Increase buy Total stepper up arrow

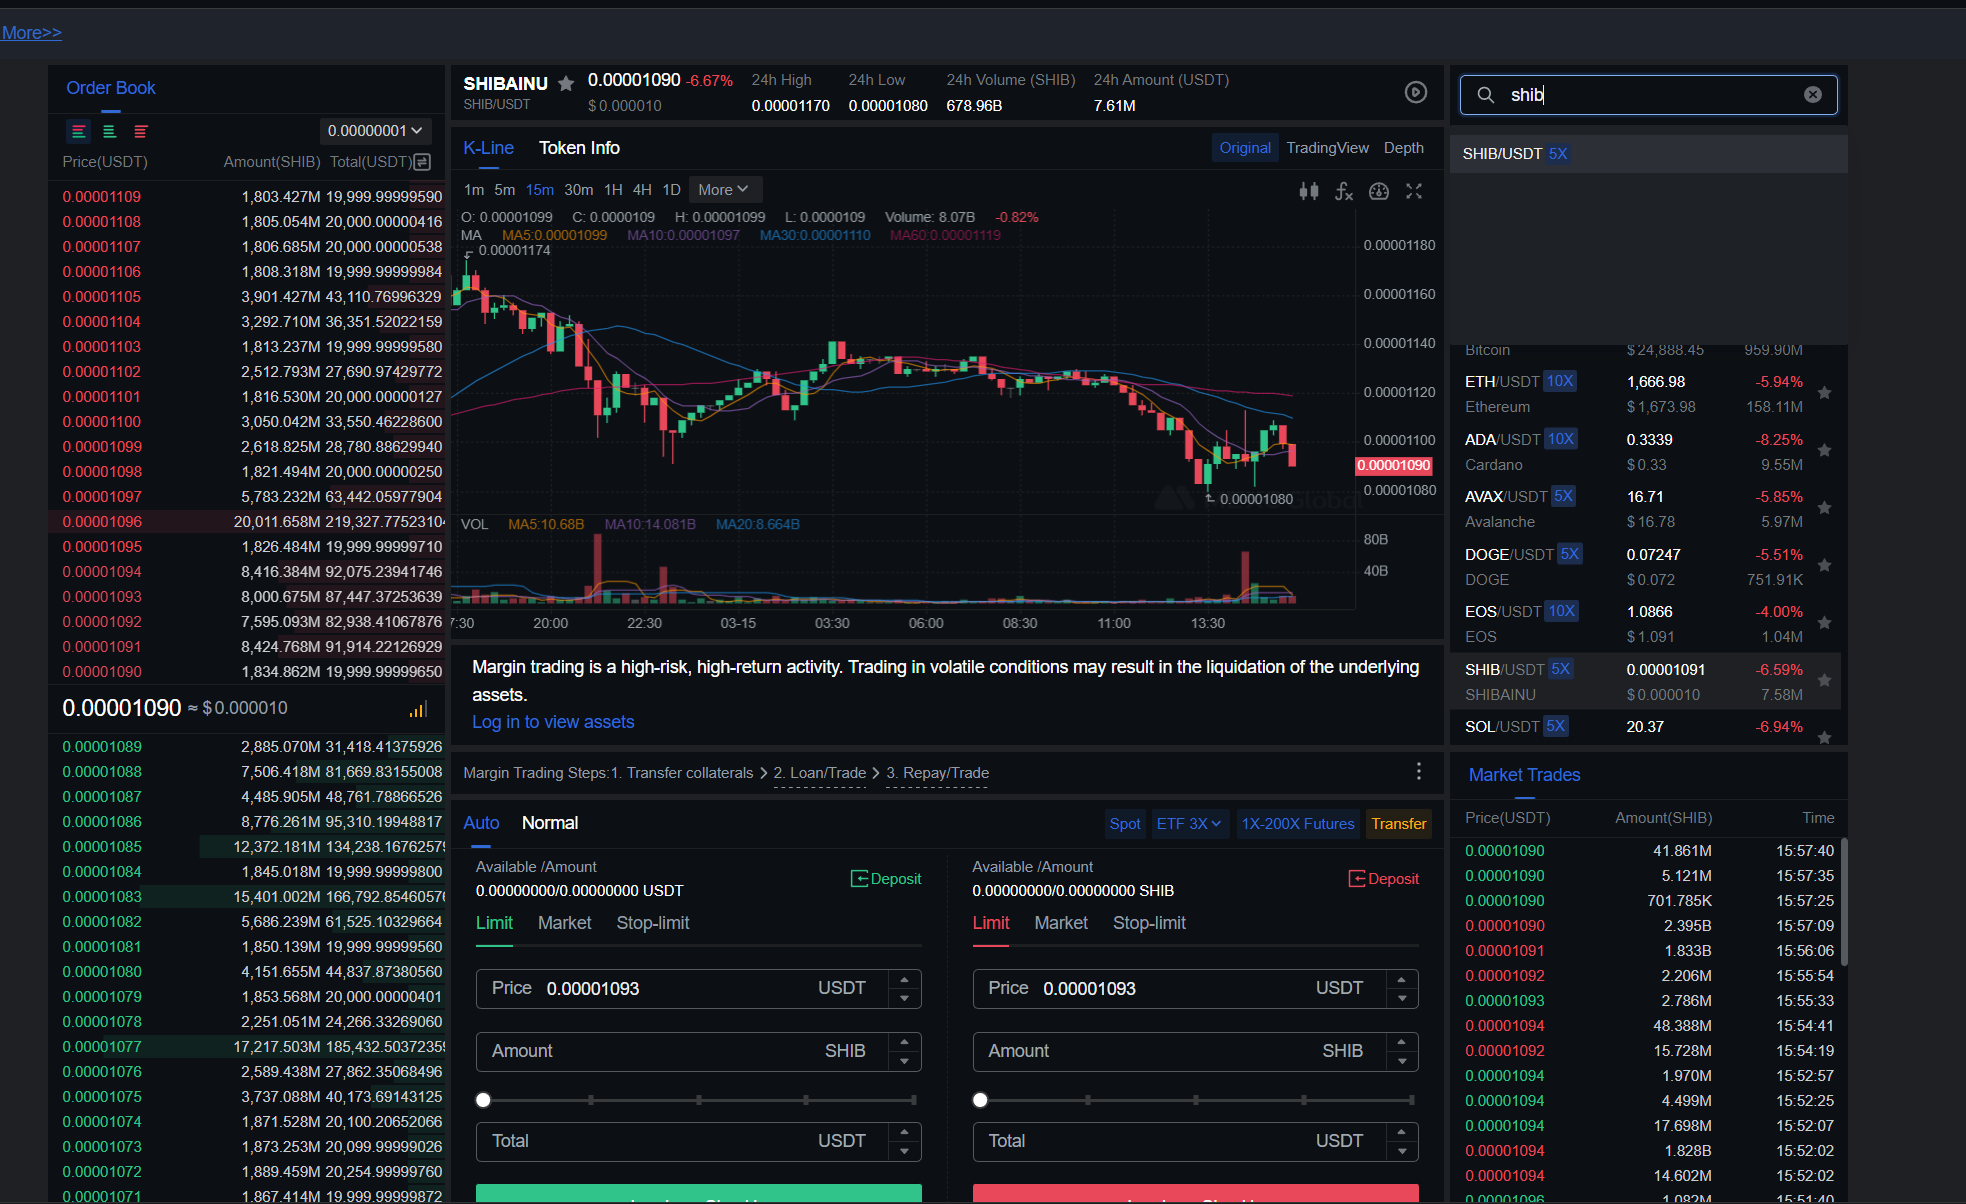(904, 1132)
